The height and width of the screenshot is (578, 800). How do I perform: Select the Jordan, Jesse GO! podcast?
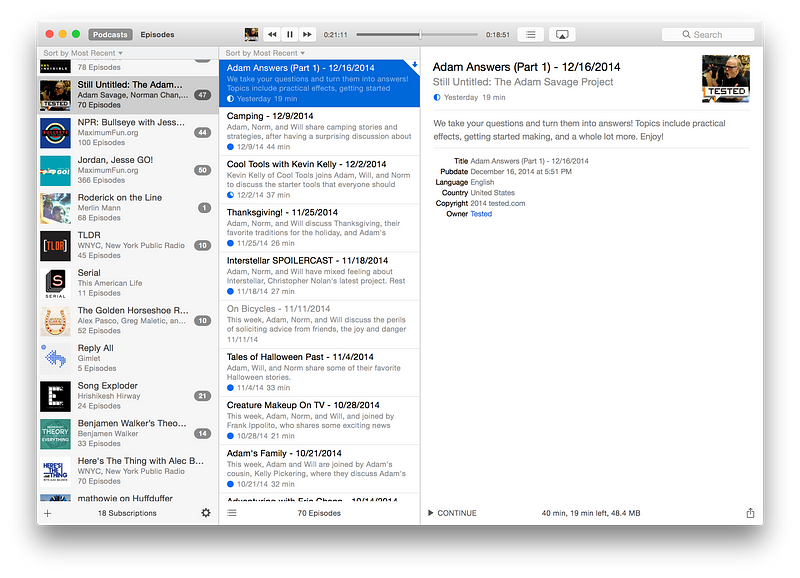coord(128,170)
